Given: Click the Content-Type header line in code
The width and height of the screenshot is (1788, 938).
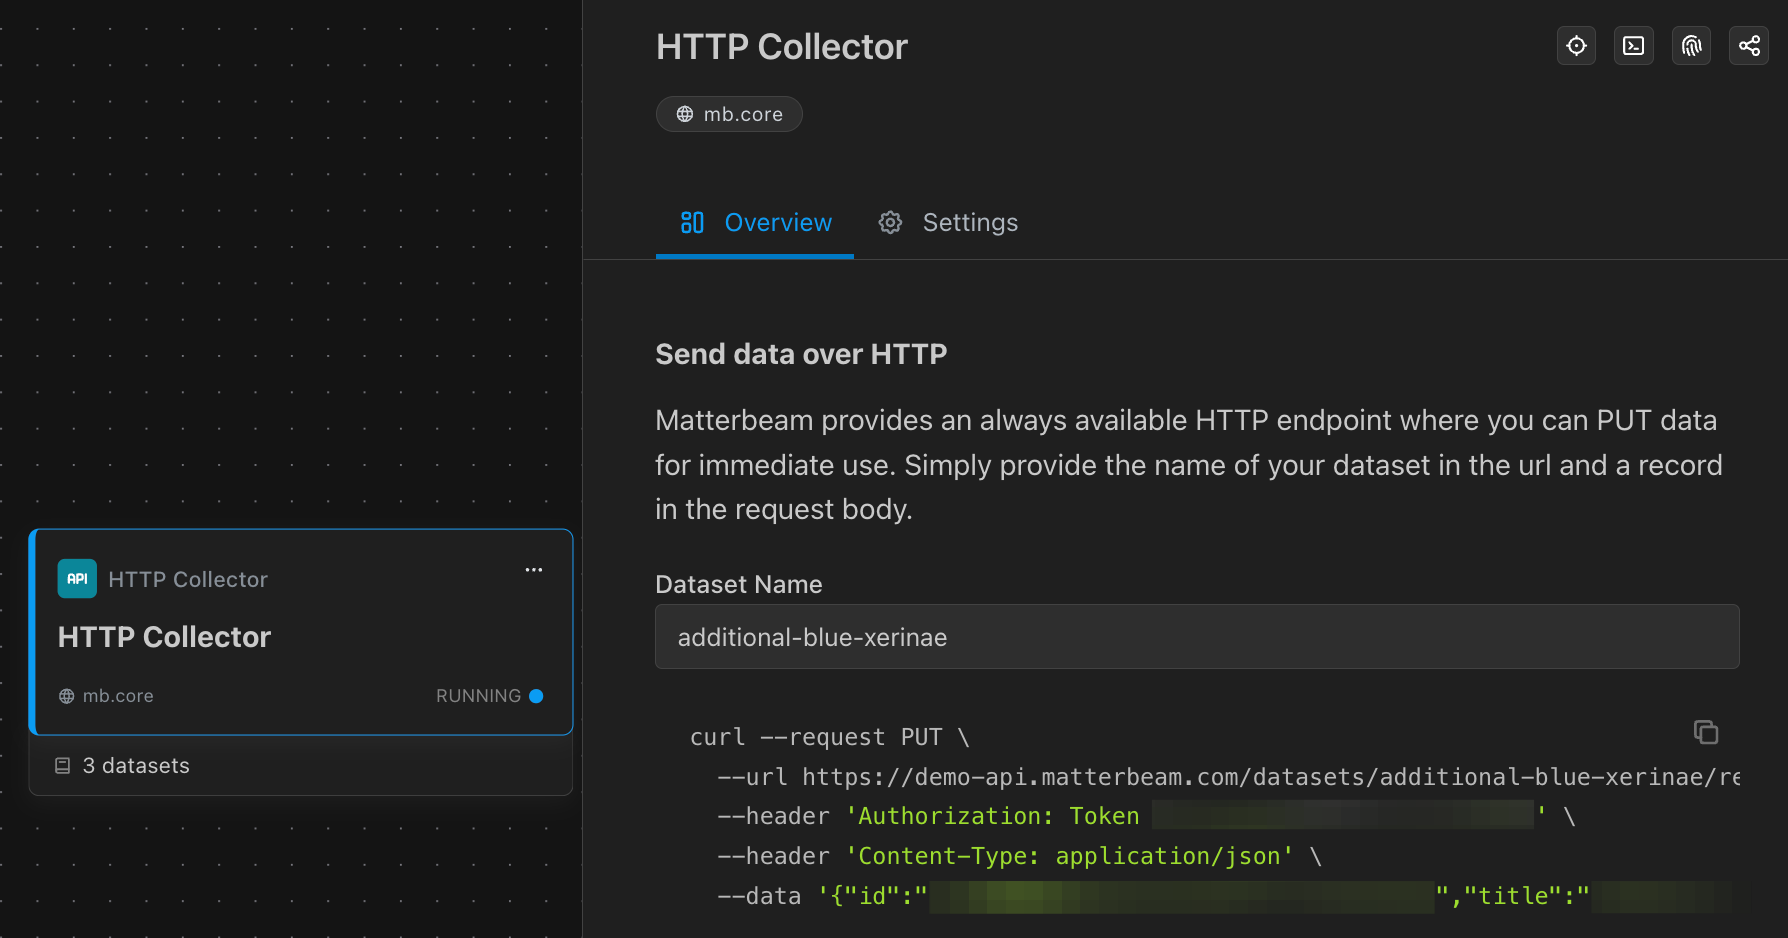Looking at the screenshot, I should (x=1018, y=857).
